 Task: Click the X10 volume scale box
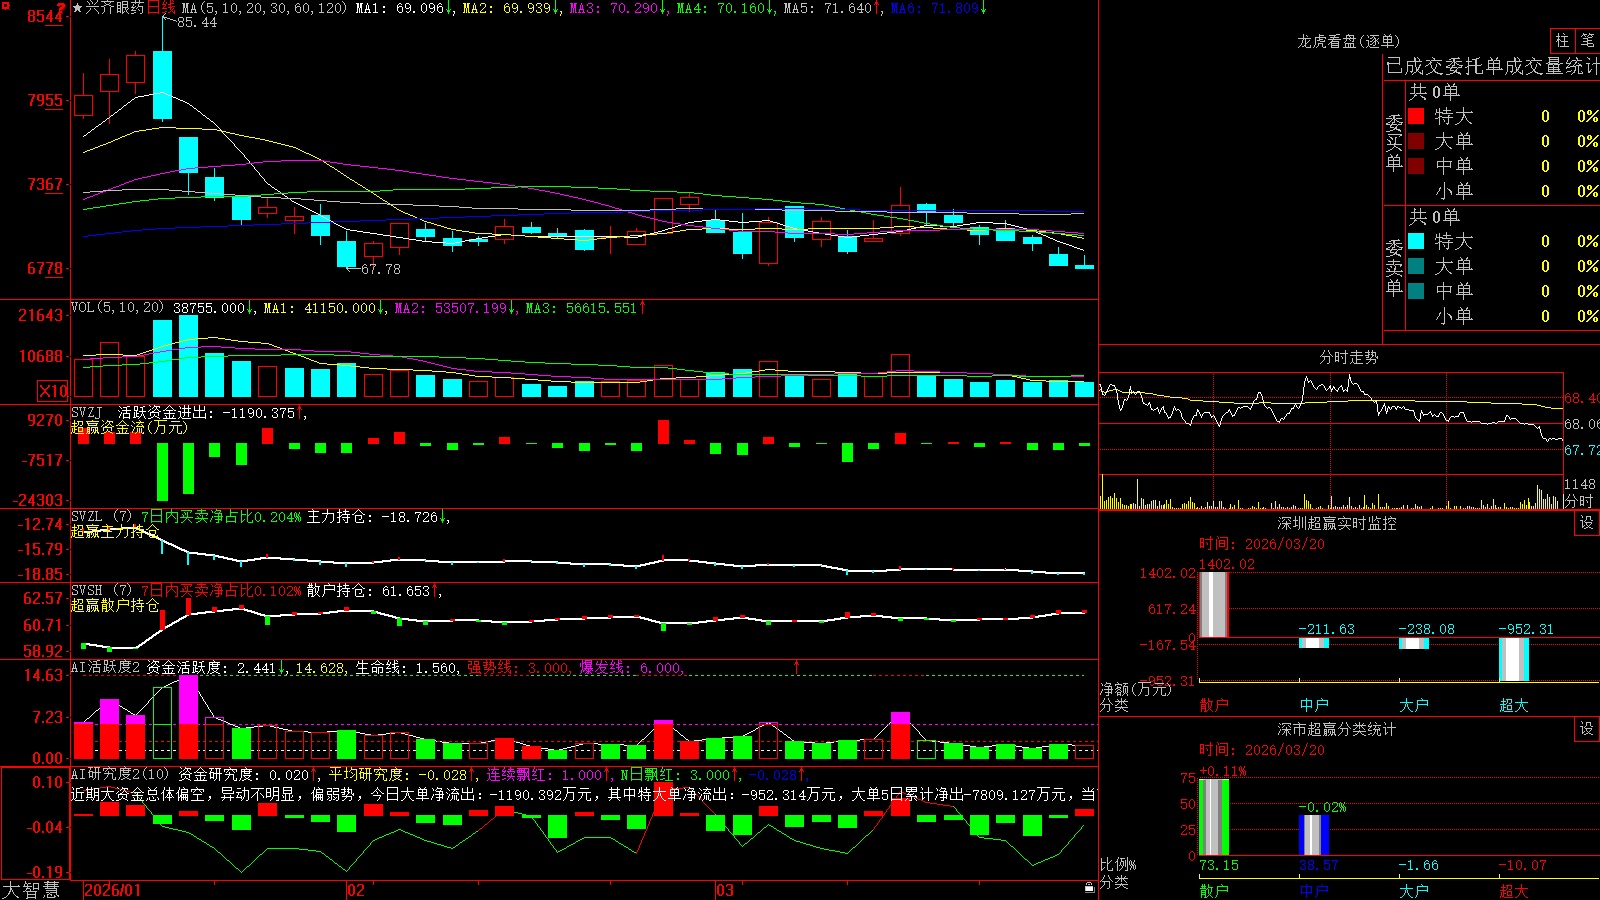pos(53,391)
